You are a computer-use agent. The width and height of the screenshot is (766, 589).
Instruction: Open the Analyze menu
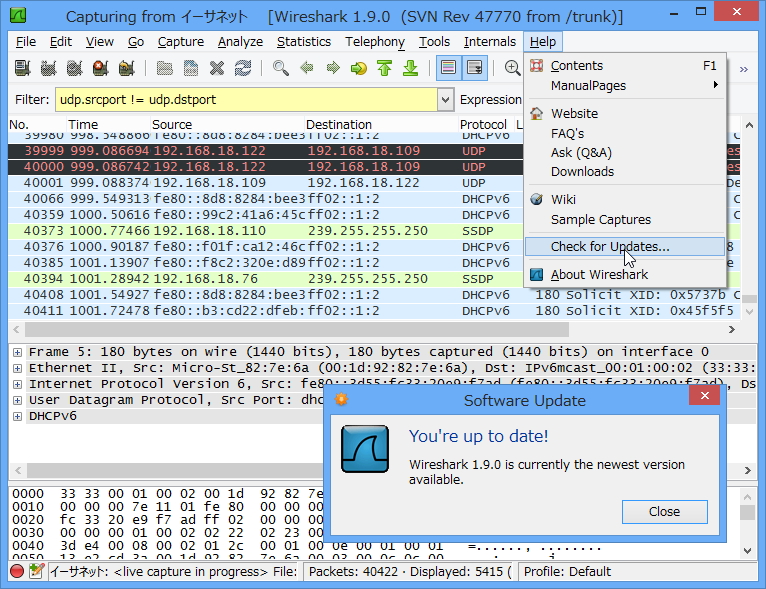coord(240,42)
